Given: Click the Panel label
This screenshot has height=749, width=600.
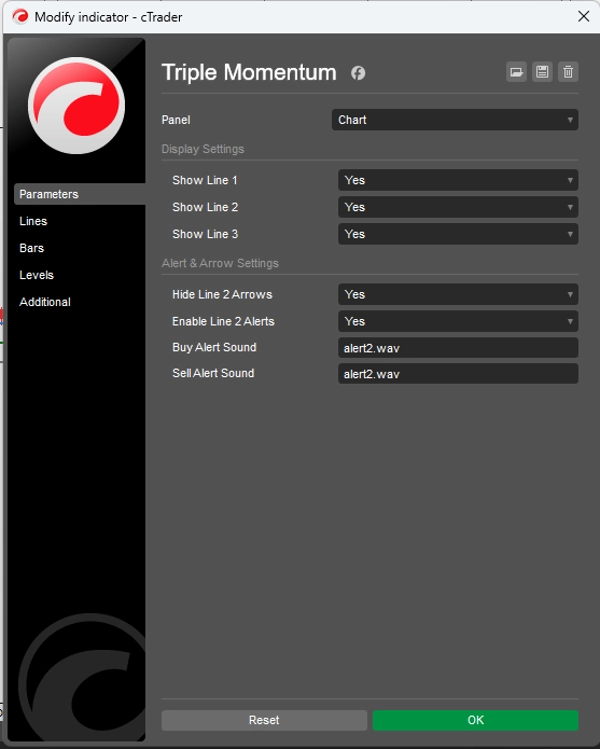Looking at the screenshot, I should pyautogui.click(x=176, y=120).
